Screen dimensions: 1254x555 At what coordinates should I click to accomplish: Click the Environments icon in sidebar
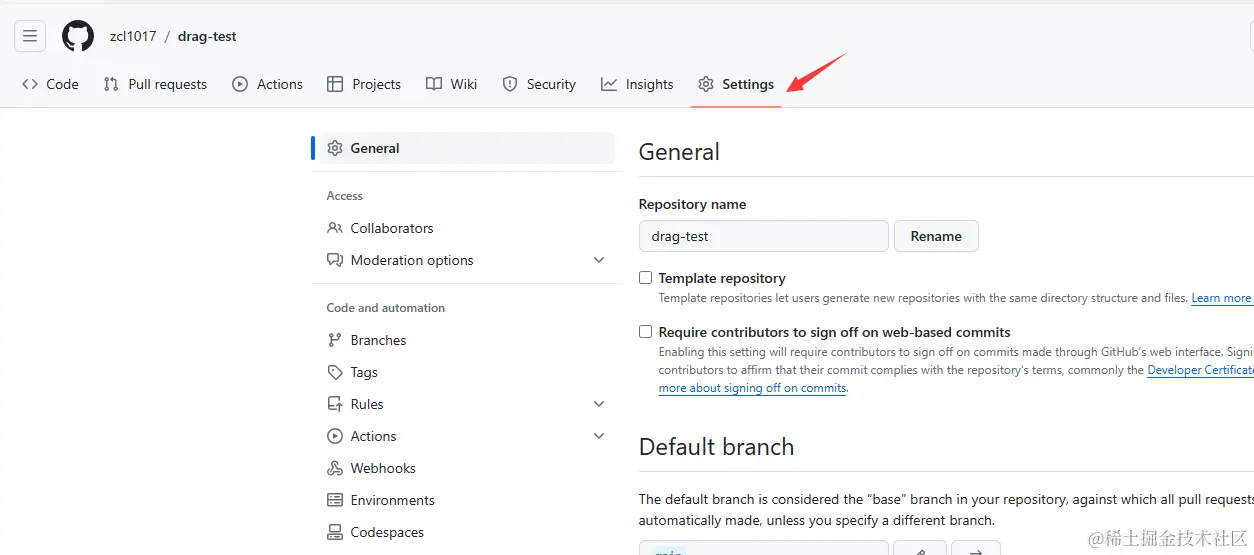coord(335,500)
